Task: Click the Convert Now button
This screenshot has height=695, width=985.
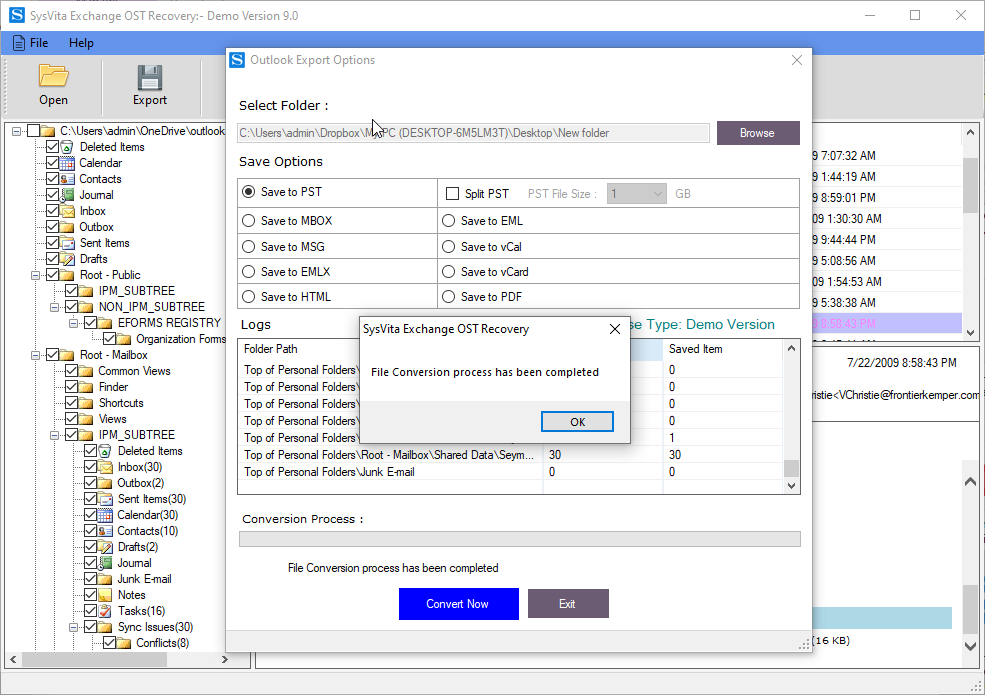Action: pyautogui.click(x=459, y=604)
